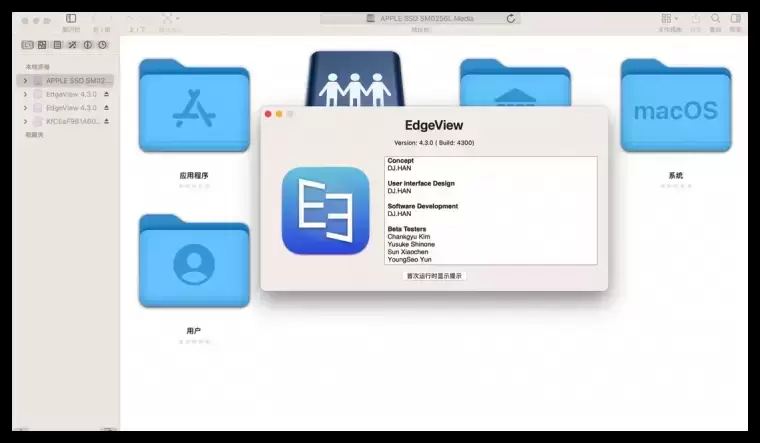Select the thumbnails sidebar tab icon
The image size is (760, 443).
[x=42, y=45]
